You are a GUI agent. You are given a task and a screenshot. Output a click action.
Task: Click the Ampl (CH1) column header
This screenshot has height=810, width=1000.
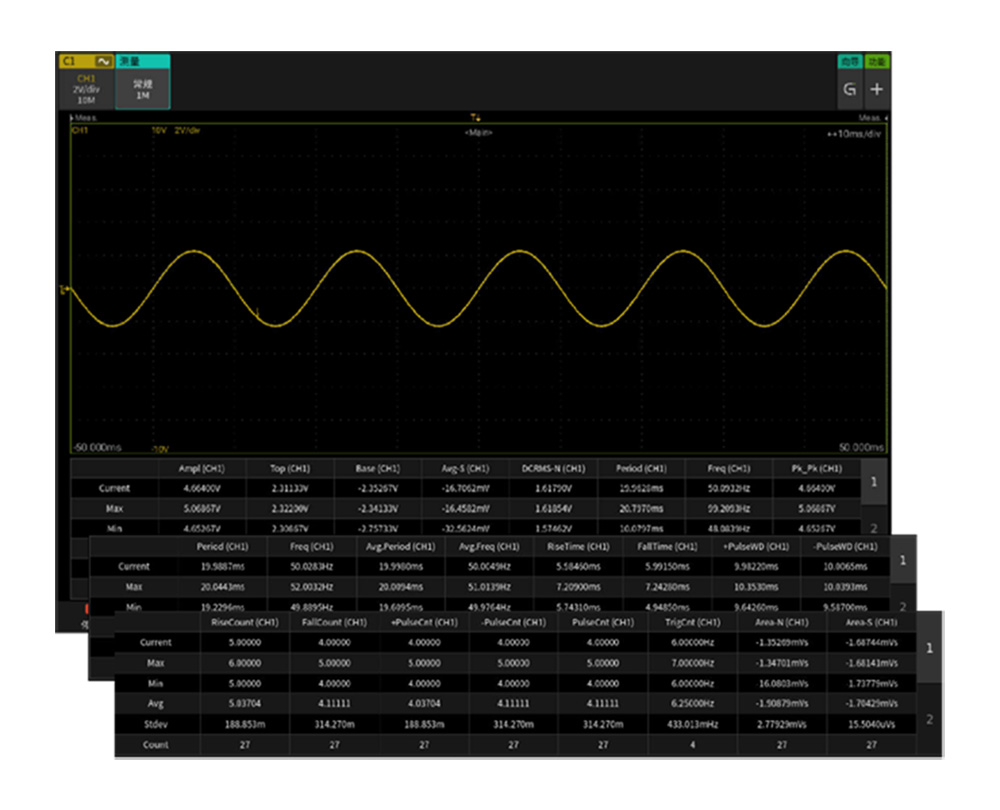point(203,468)
